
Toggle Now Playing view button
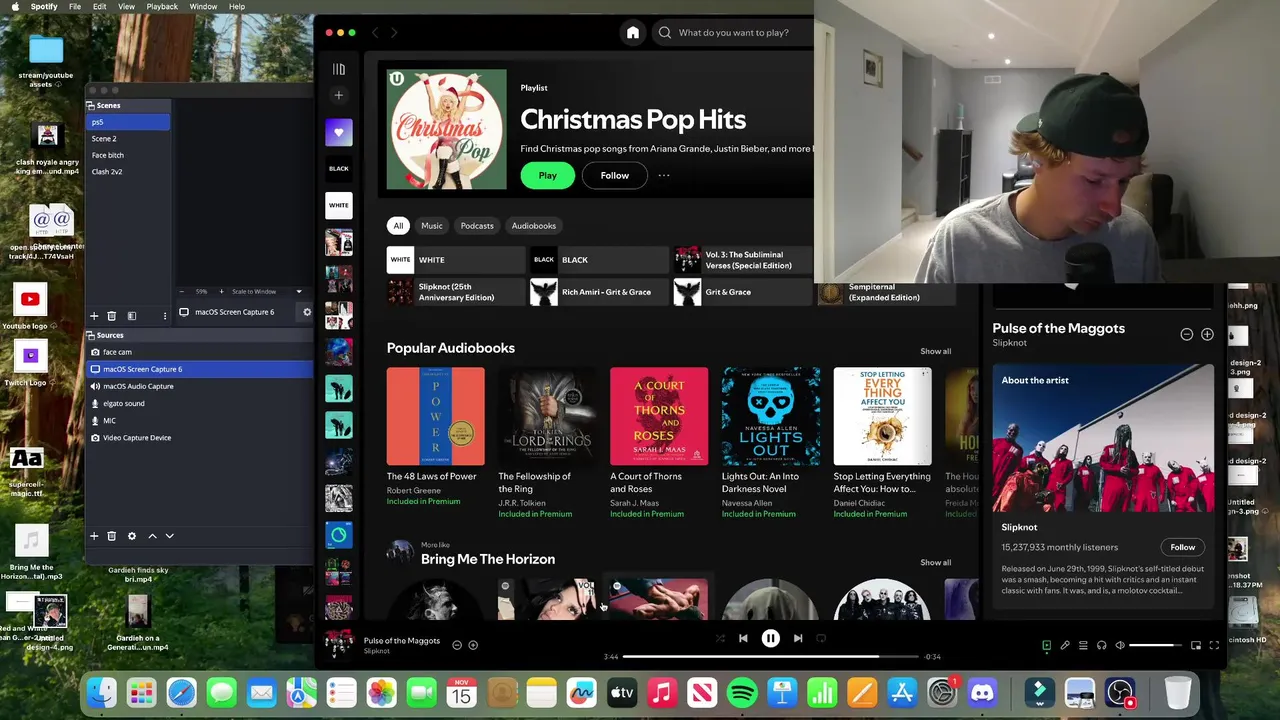[1046, 645]
